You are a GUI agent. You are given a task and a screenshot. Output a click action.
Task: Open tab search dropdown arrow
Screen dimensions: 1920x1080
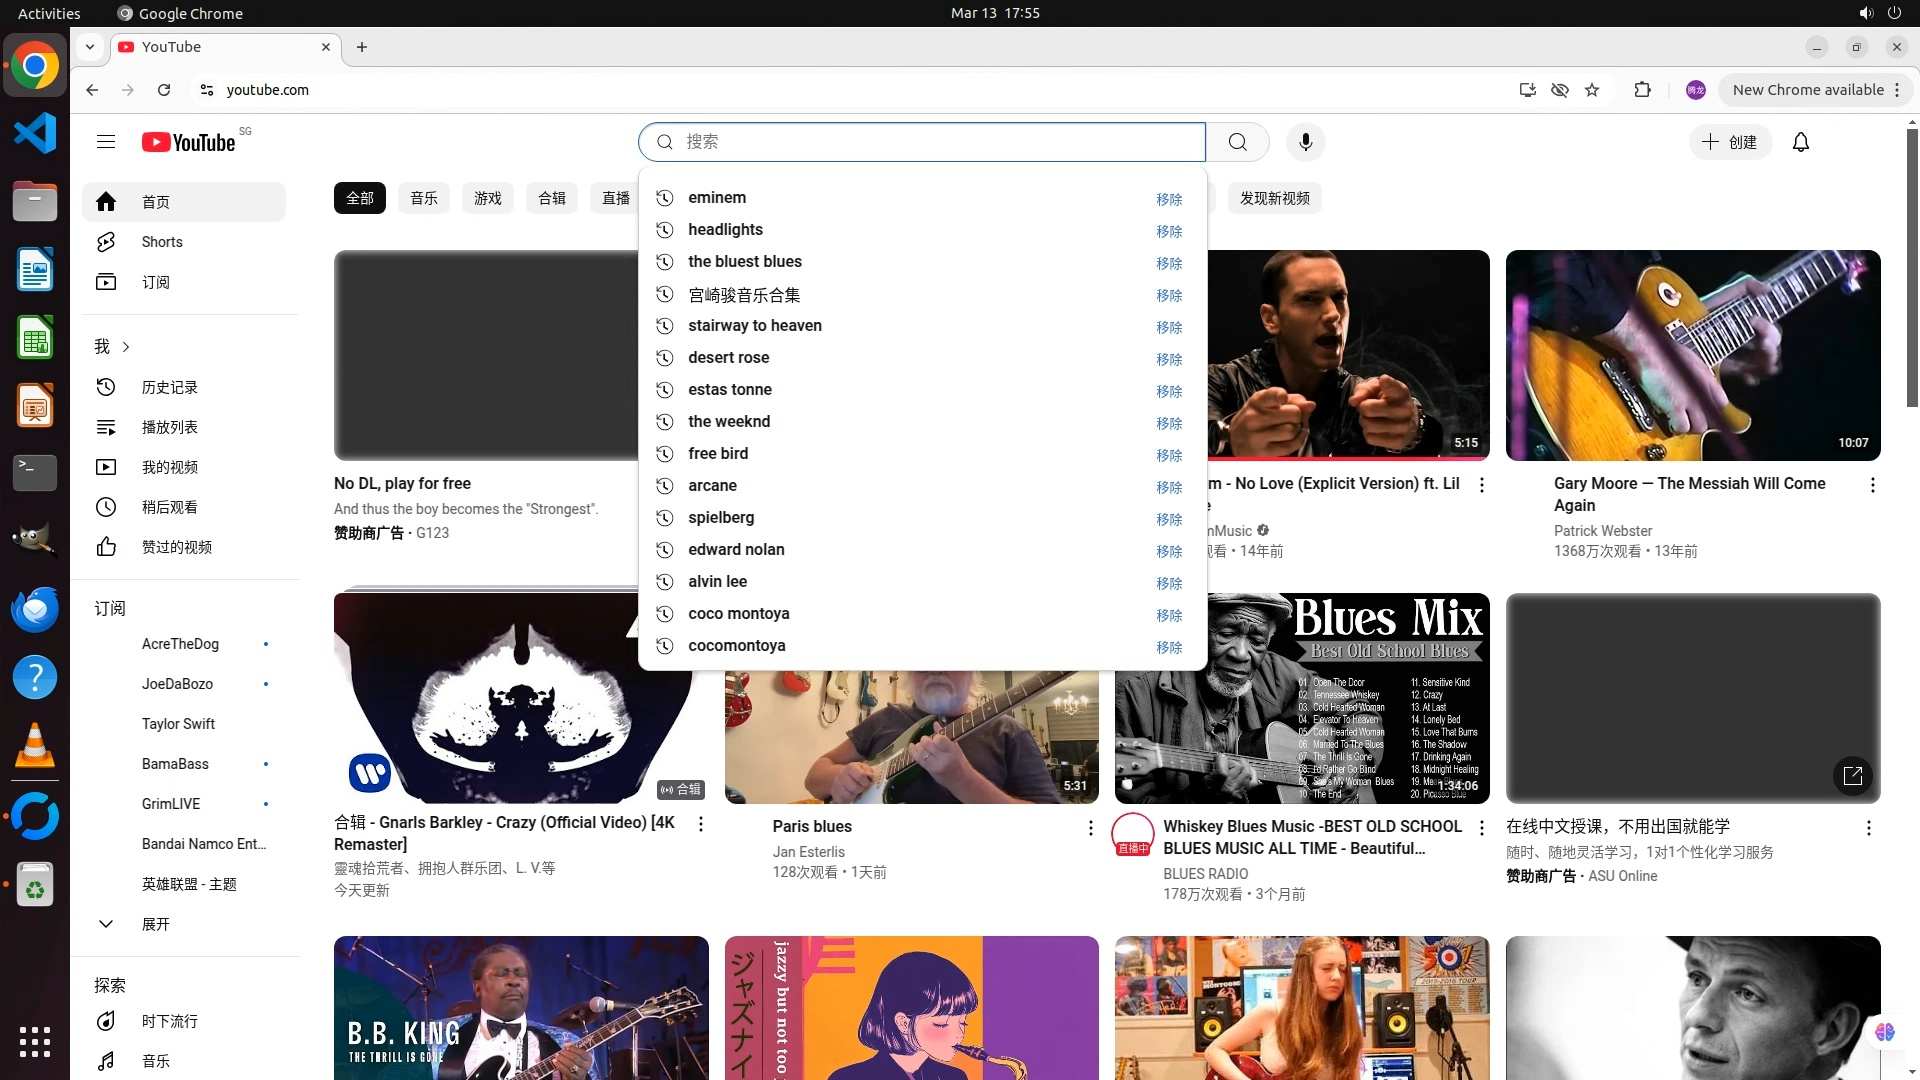click(90, 47)
